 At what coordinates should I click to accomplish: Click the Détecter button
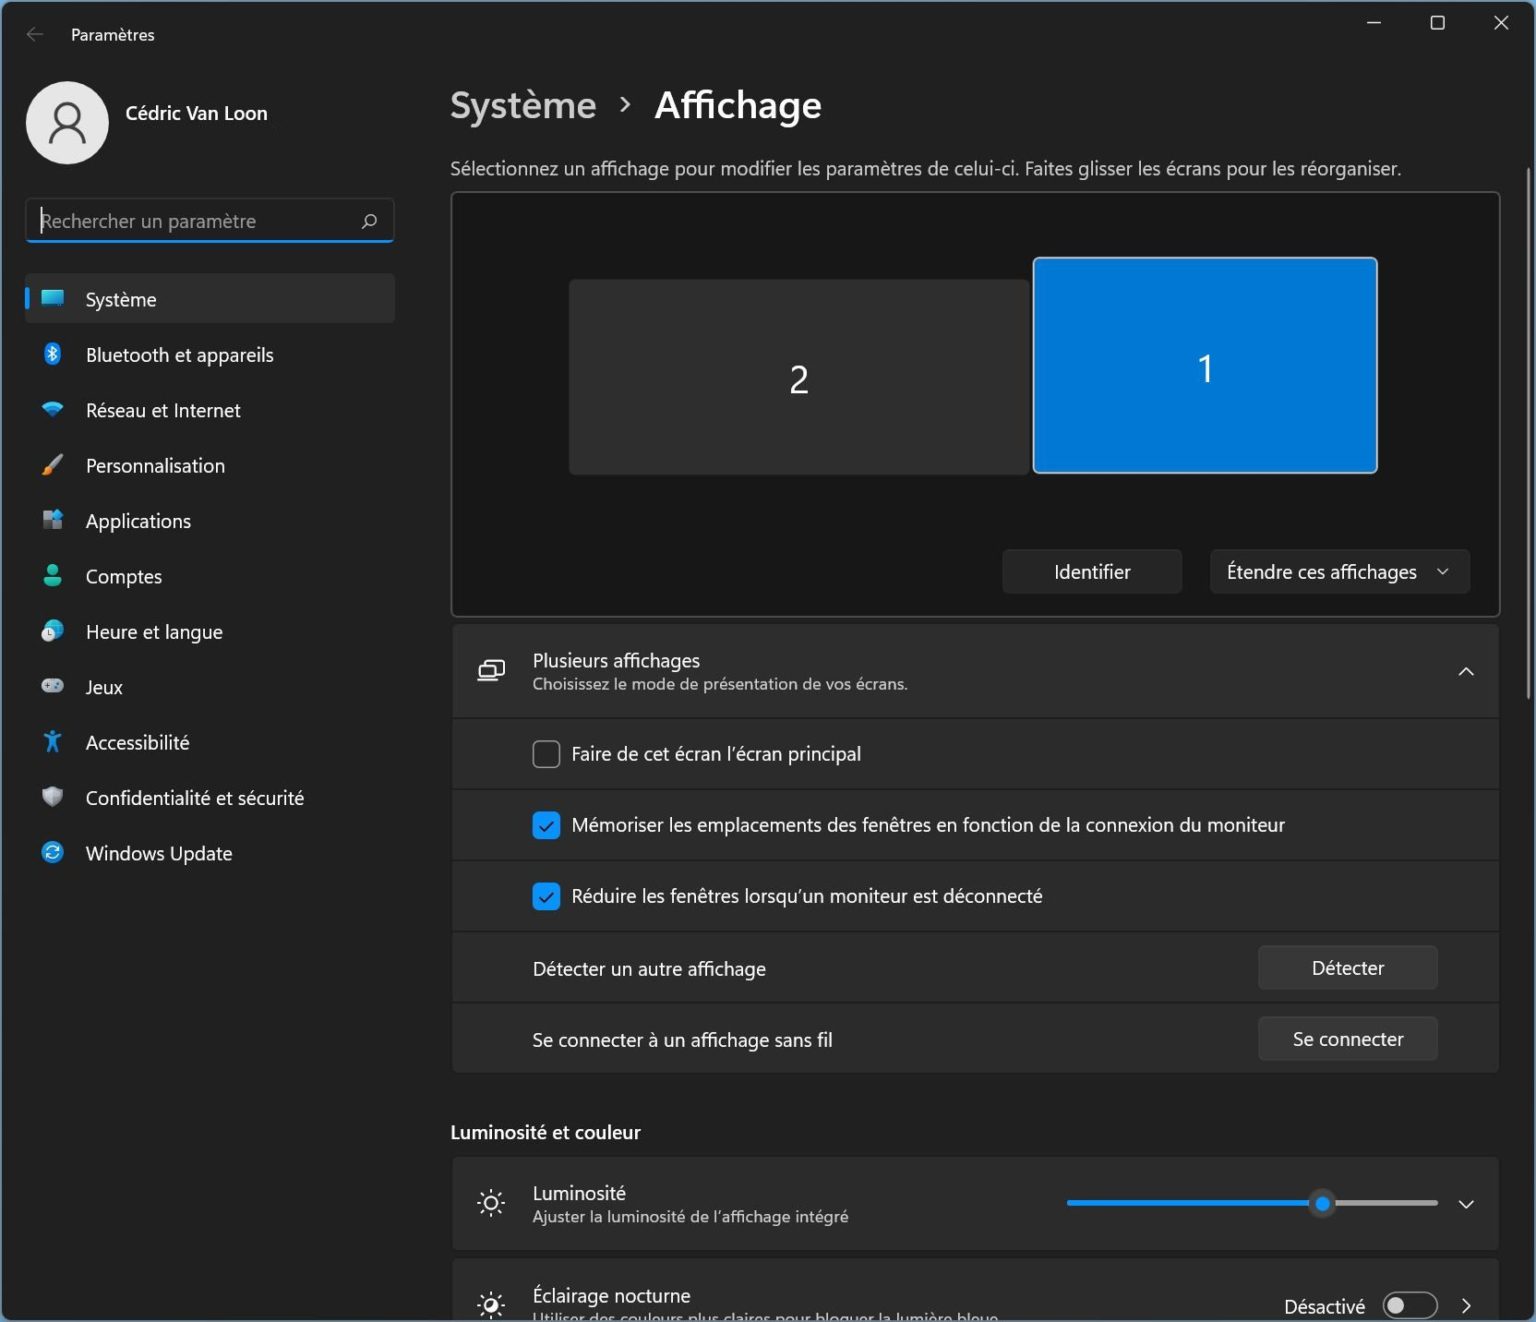1347,968
